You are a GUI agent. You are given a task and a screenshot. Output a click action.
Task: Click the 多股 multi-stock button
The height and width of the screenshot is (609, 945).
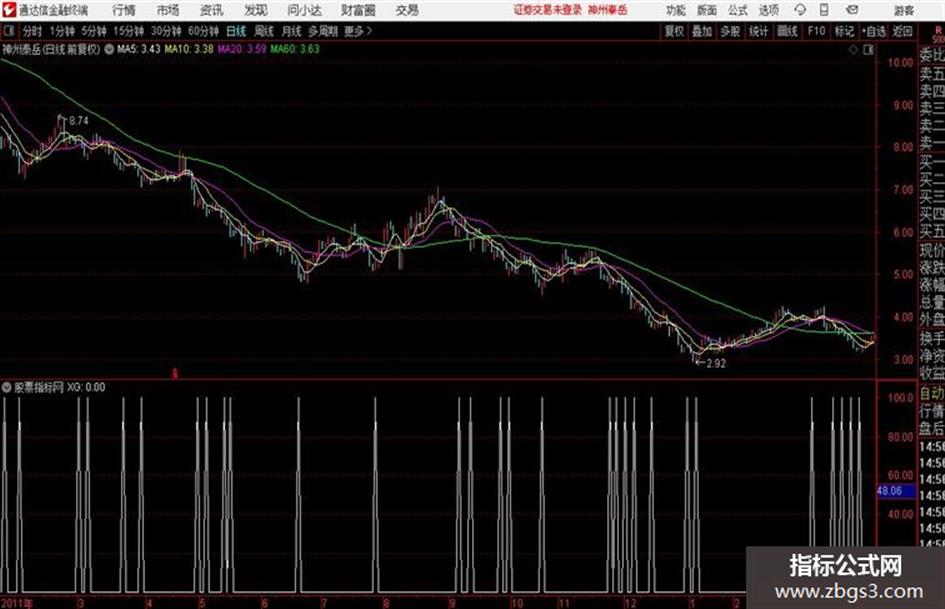[730, 31]
